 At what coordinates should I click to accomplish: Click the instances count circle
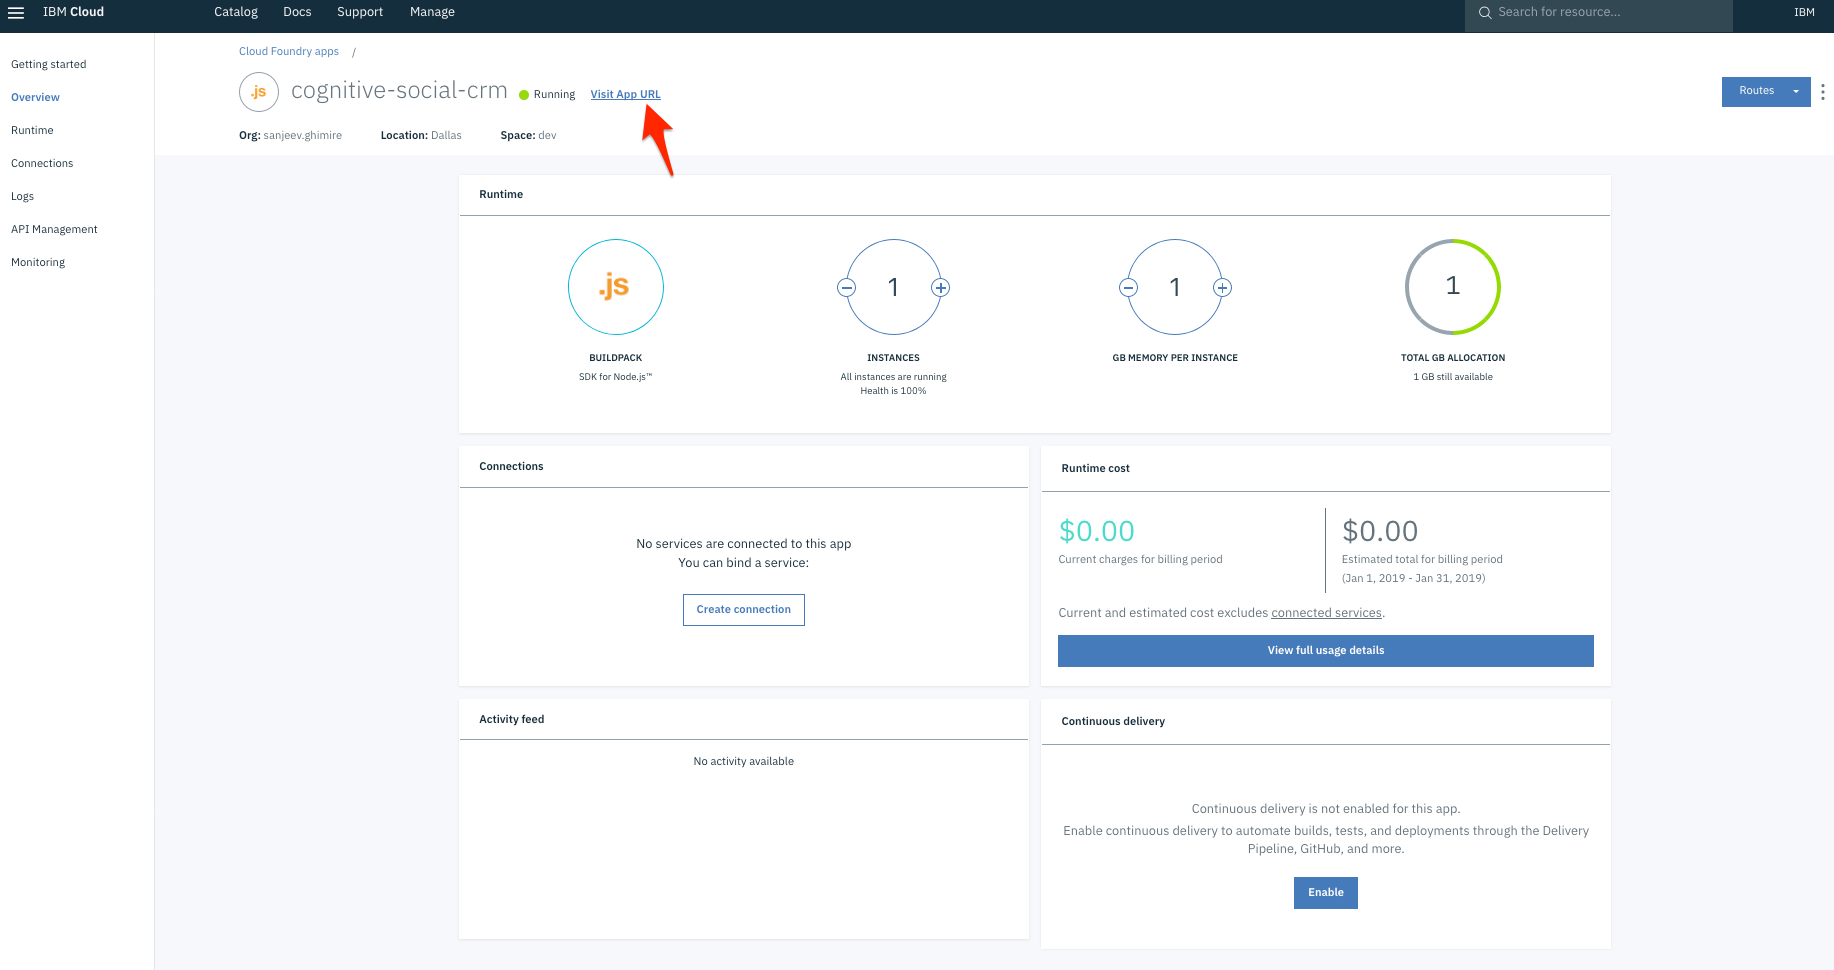pyautogui.click(x=893, y=287)
